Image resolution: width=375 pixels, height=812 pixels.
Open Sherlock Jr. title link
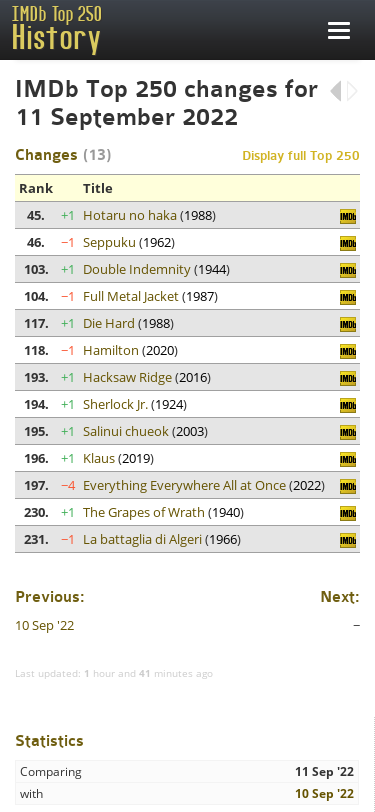[116, 404]
